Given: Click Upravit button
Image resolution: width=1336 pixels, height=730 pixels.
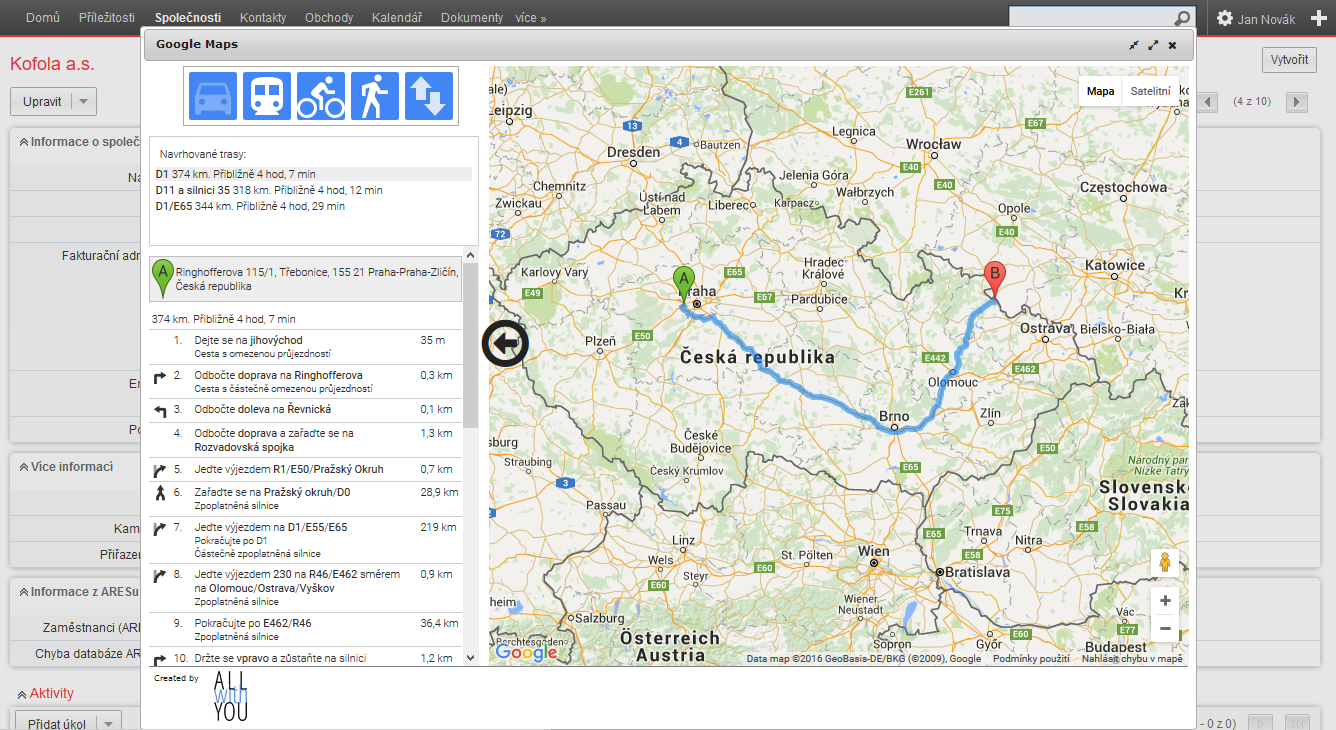Looking at the screenshot, I should (x=42, y=102).
